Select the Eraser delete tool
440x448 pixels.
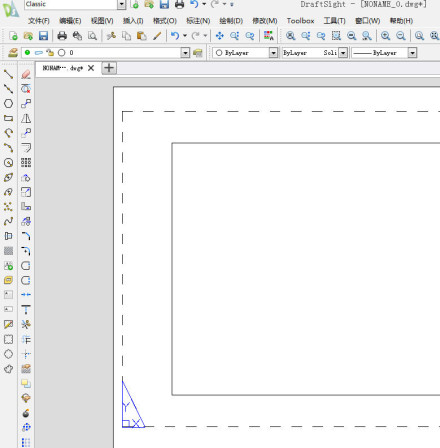pyautogui.click(x=26, y=74)
